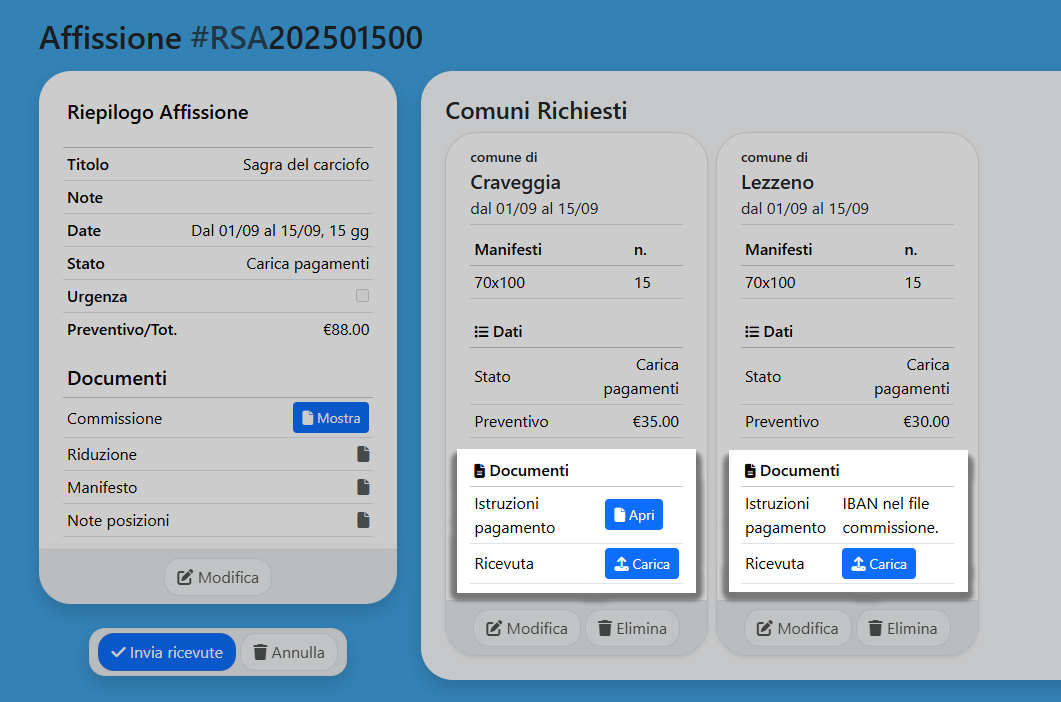Click the Affissione #RSA202501500 page heading

(x=231, y=38)
